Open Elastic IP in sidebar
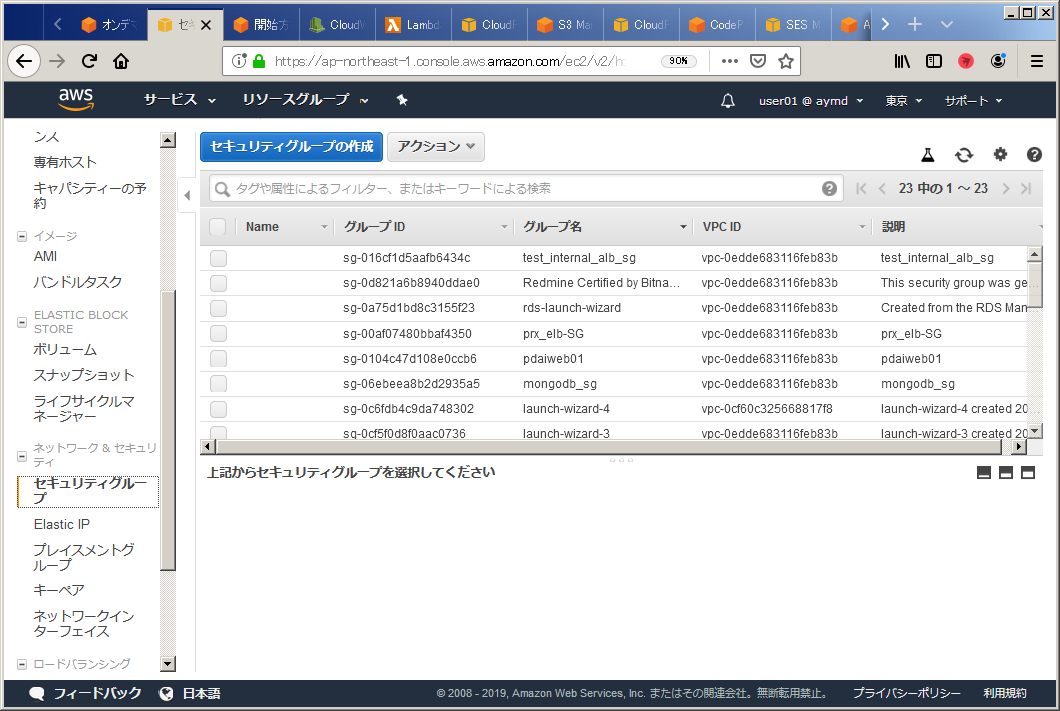 coord(62,524)
